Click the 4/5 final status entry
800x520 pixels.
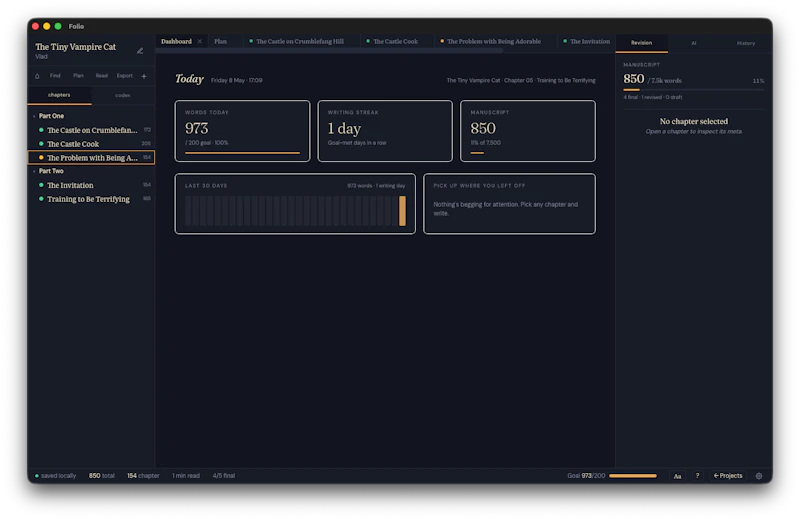[223, 476]
